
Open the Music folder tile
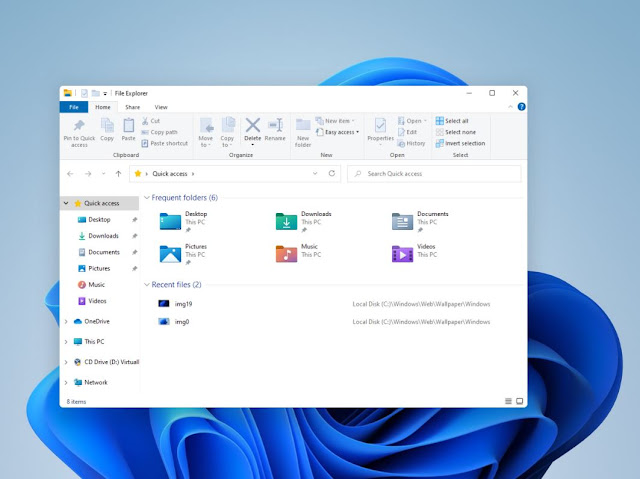pyautogui.click(x=299, y=253)
